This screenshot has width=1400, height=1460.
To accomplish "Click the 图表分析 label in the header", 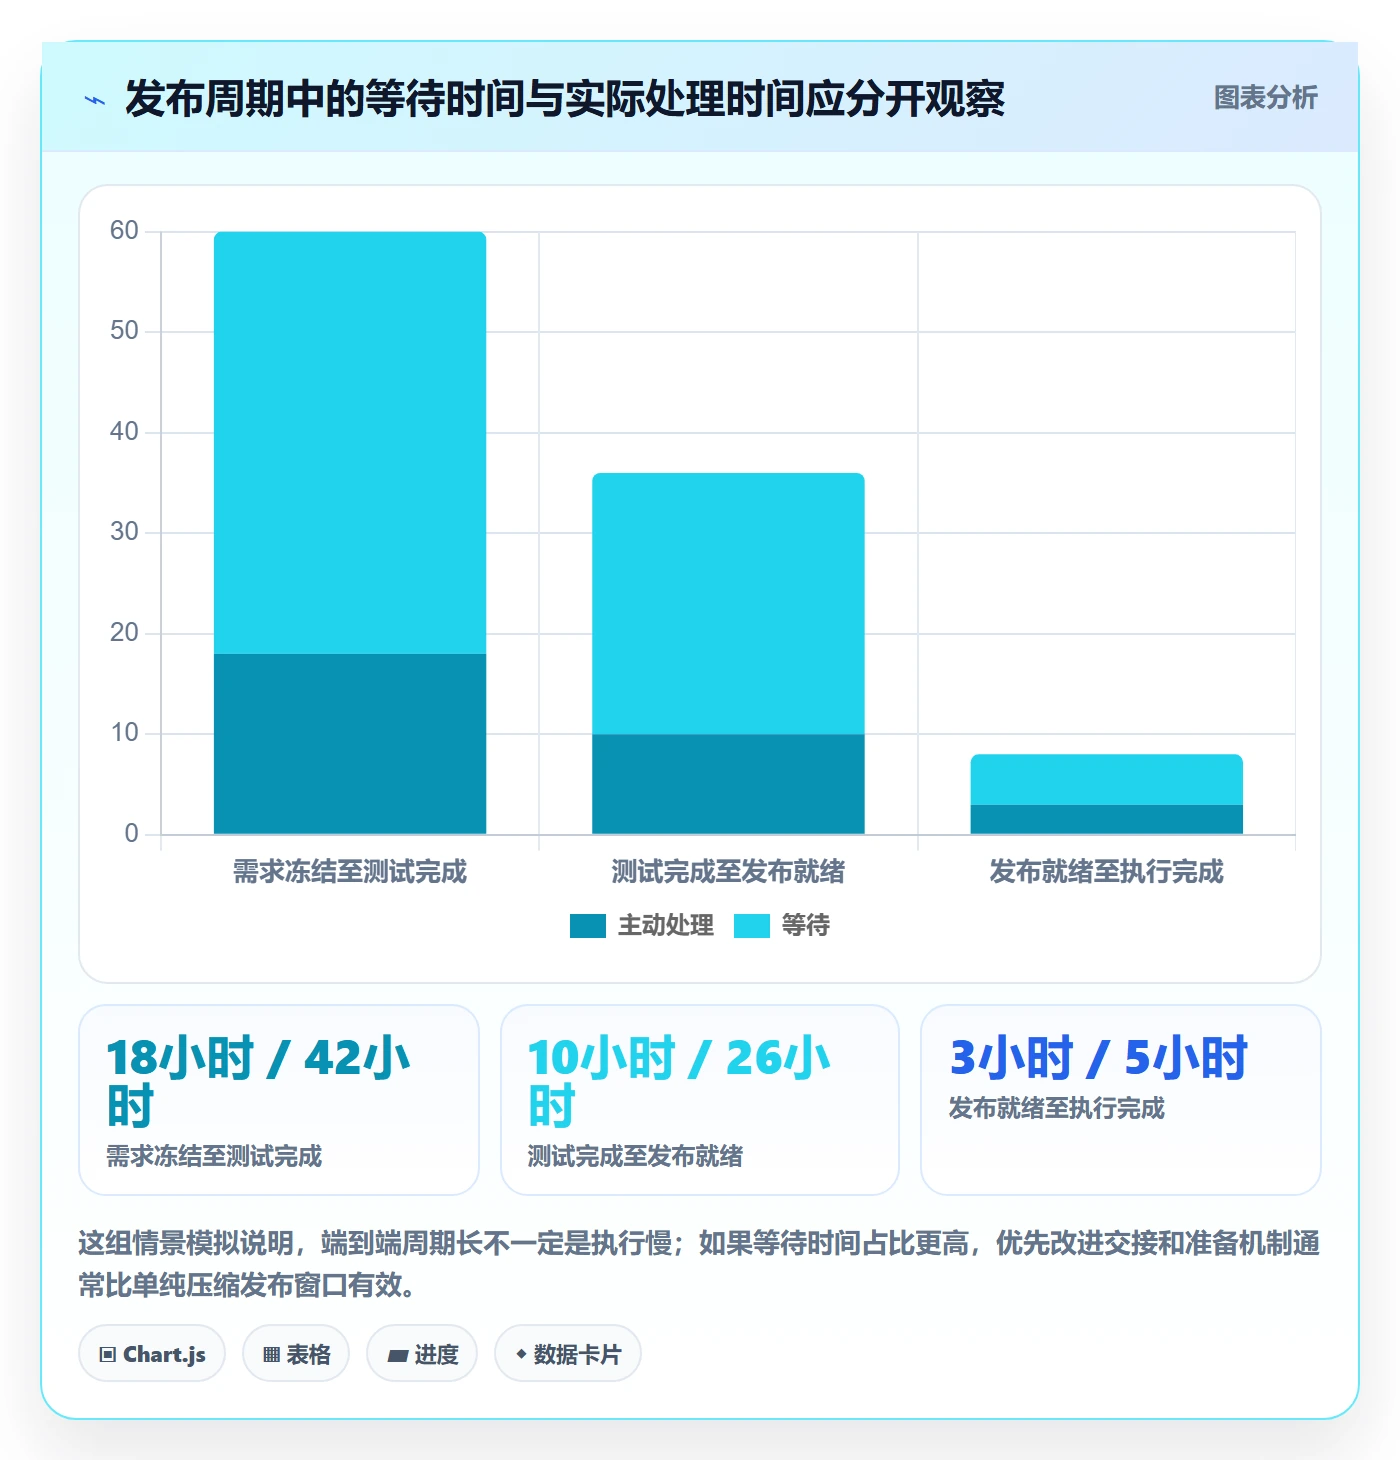I will (1265, 98).
